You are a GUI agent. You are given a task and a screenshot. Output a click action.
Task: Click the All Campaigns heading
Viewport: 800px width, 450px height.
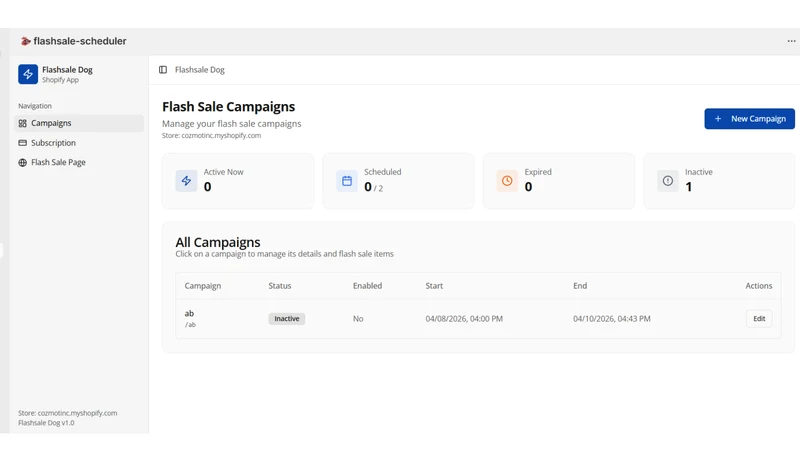pos(218,242)
